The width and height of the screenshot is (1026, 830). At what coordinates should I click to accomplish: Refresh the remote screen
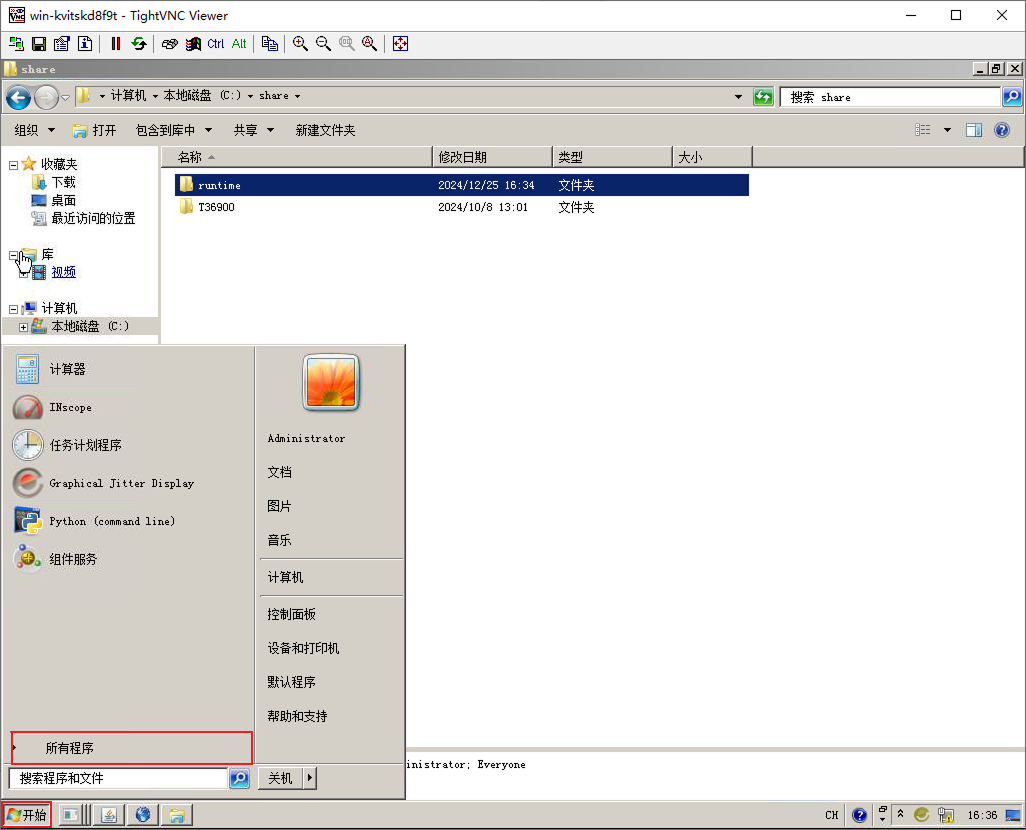pyautogui.click(x=139, y=44)
